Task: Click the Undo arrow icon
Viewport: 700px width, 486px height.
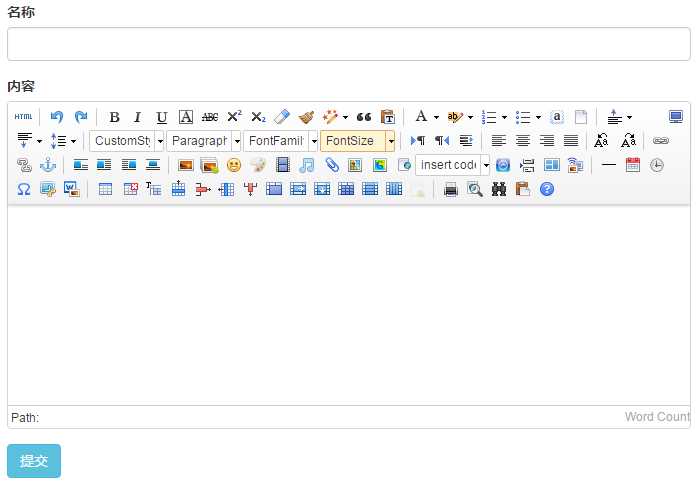Action: pos(57,117)
